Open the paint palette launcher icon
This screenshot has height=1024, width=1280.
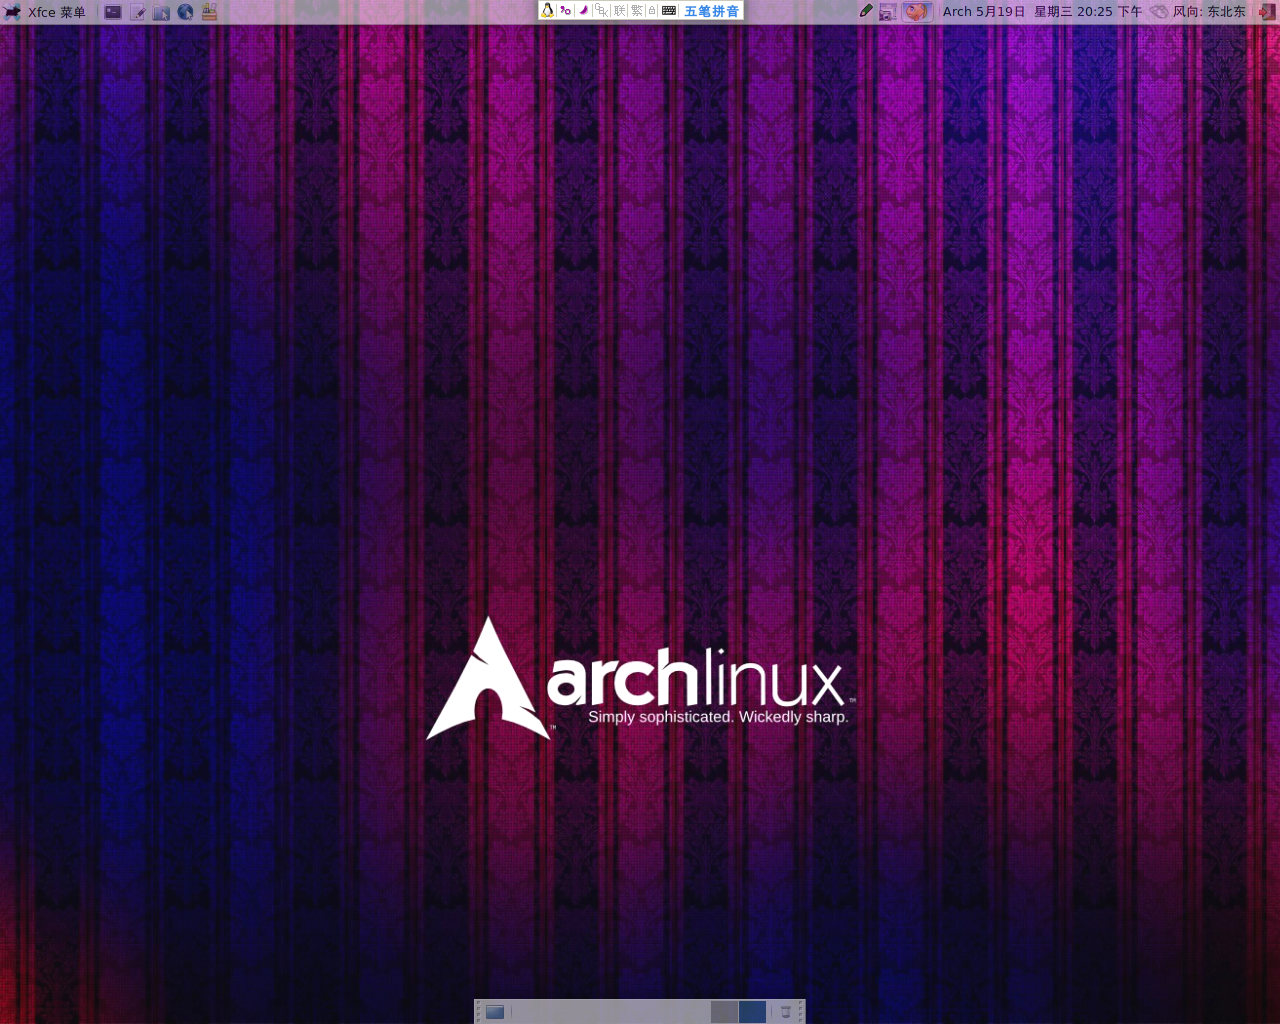209,12
